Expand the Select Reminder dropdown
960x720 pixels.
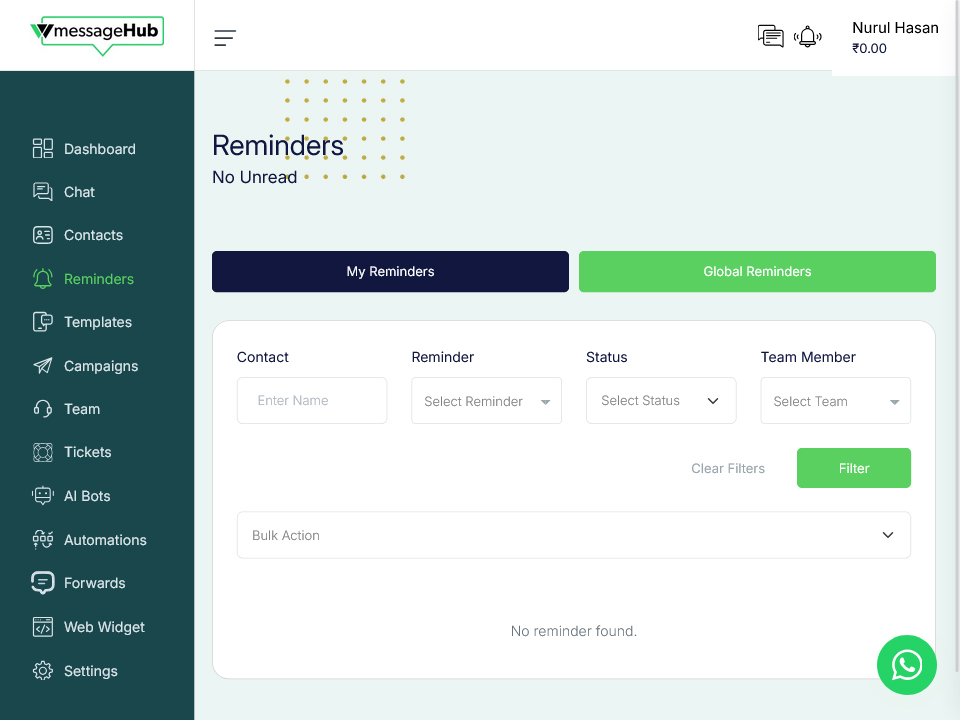[x=486, y=401]
